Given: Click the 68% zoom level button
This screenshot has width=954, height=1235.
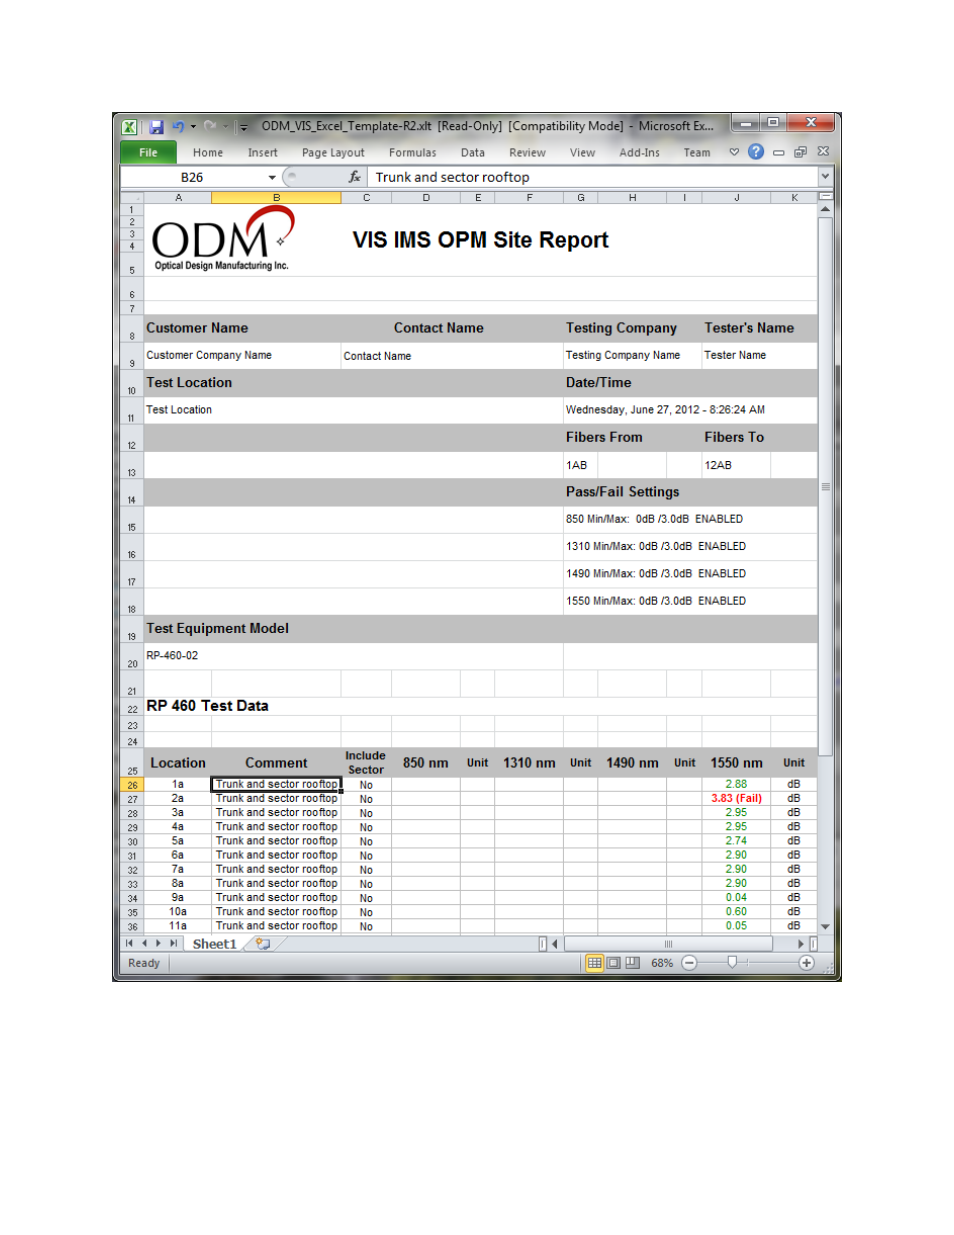Looking at the screenshot, I should coord(662,963).
